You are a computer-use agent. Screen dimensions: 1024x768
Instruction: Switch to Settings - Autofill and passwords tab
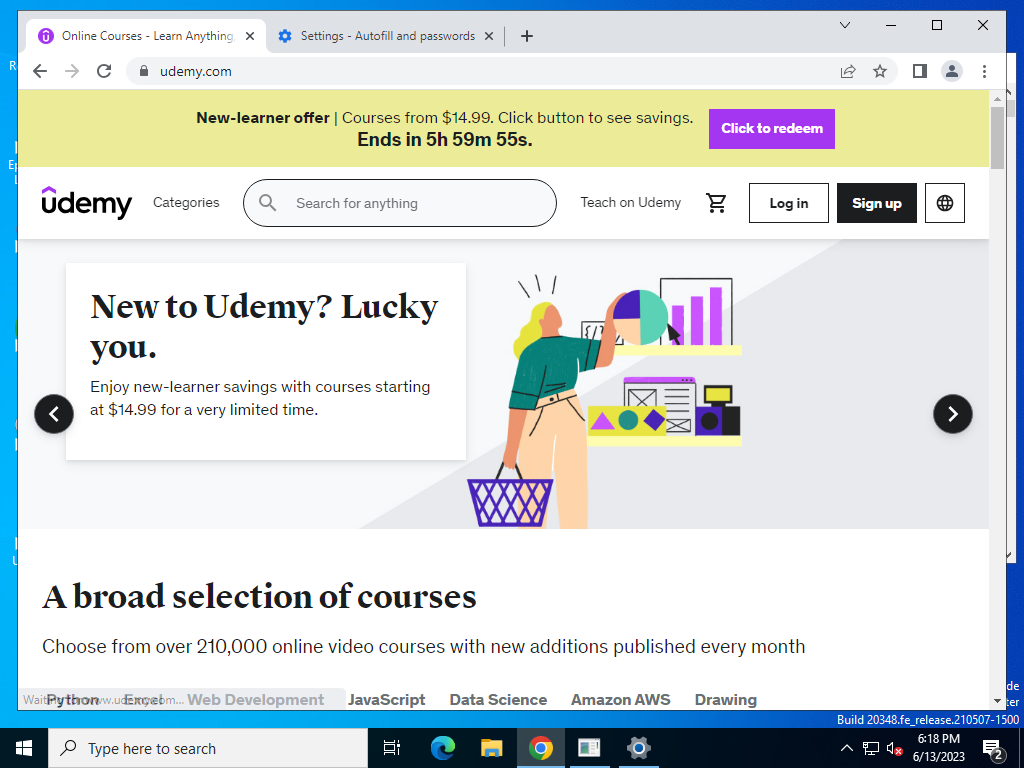tap(385, 36)
